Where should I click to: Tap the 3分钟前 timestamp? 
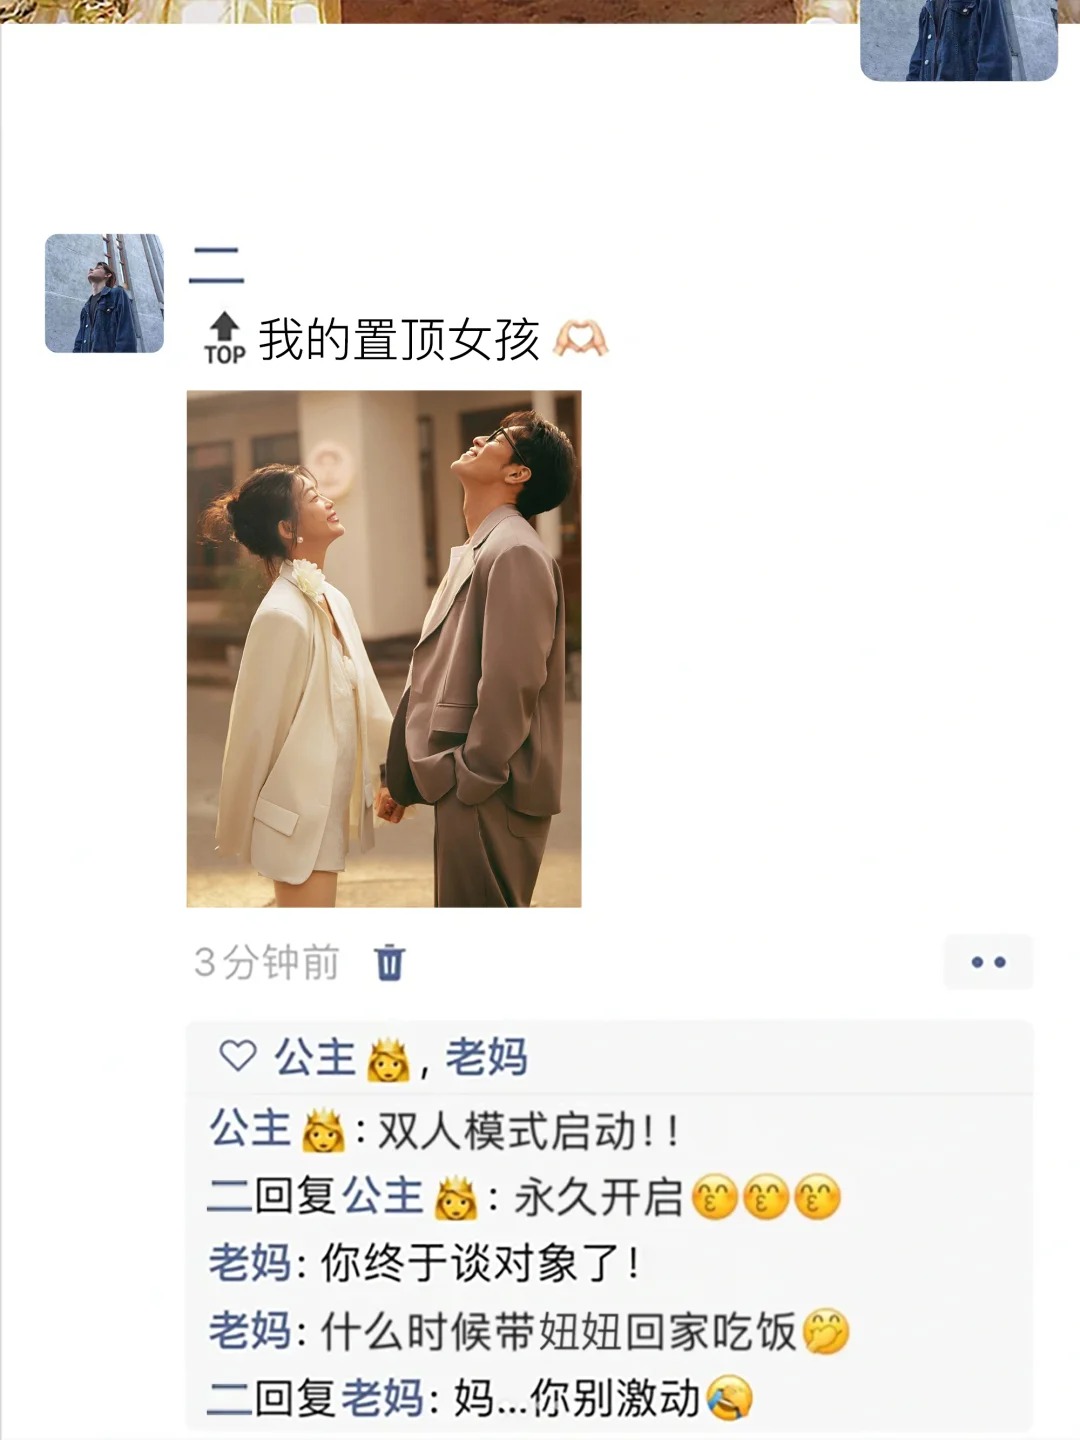pyautogui.click(x=266, y=962)
